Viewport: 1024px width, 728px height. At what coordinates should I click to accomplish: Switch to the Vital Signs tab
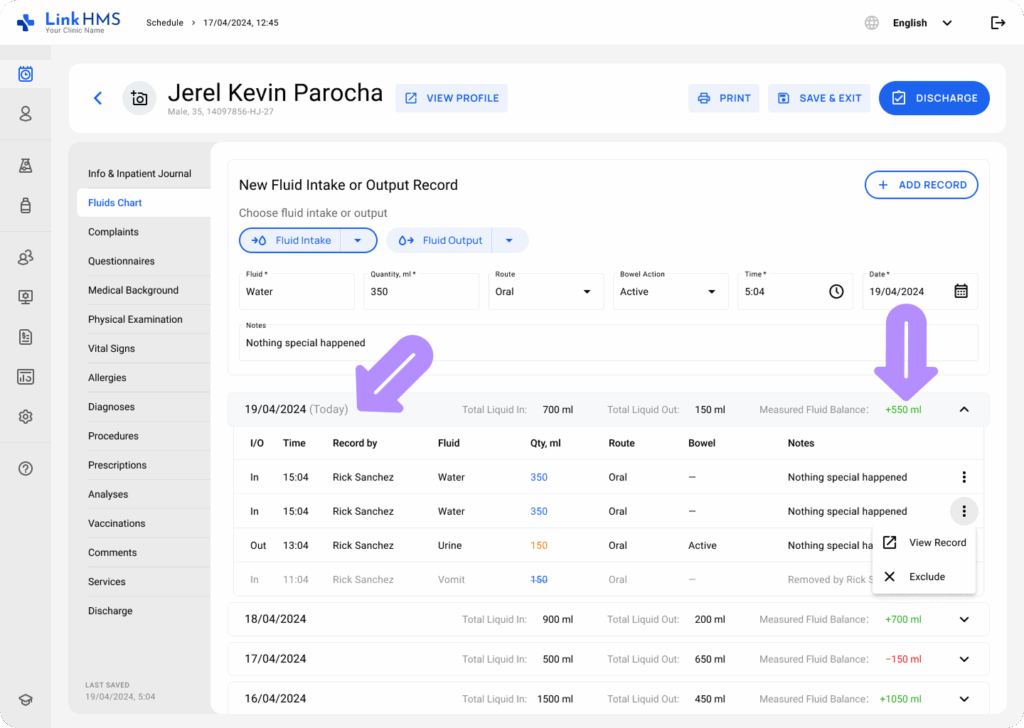pyautogui.click(x=111, y=349)
